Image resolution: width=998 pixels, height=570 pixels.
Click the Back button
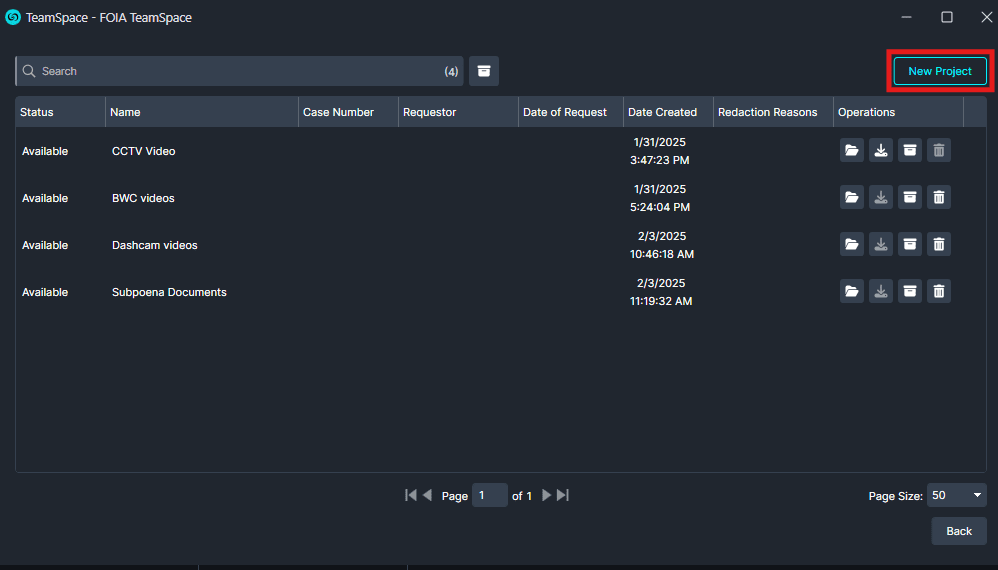pos(959,531)
